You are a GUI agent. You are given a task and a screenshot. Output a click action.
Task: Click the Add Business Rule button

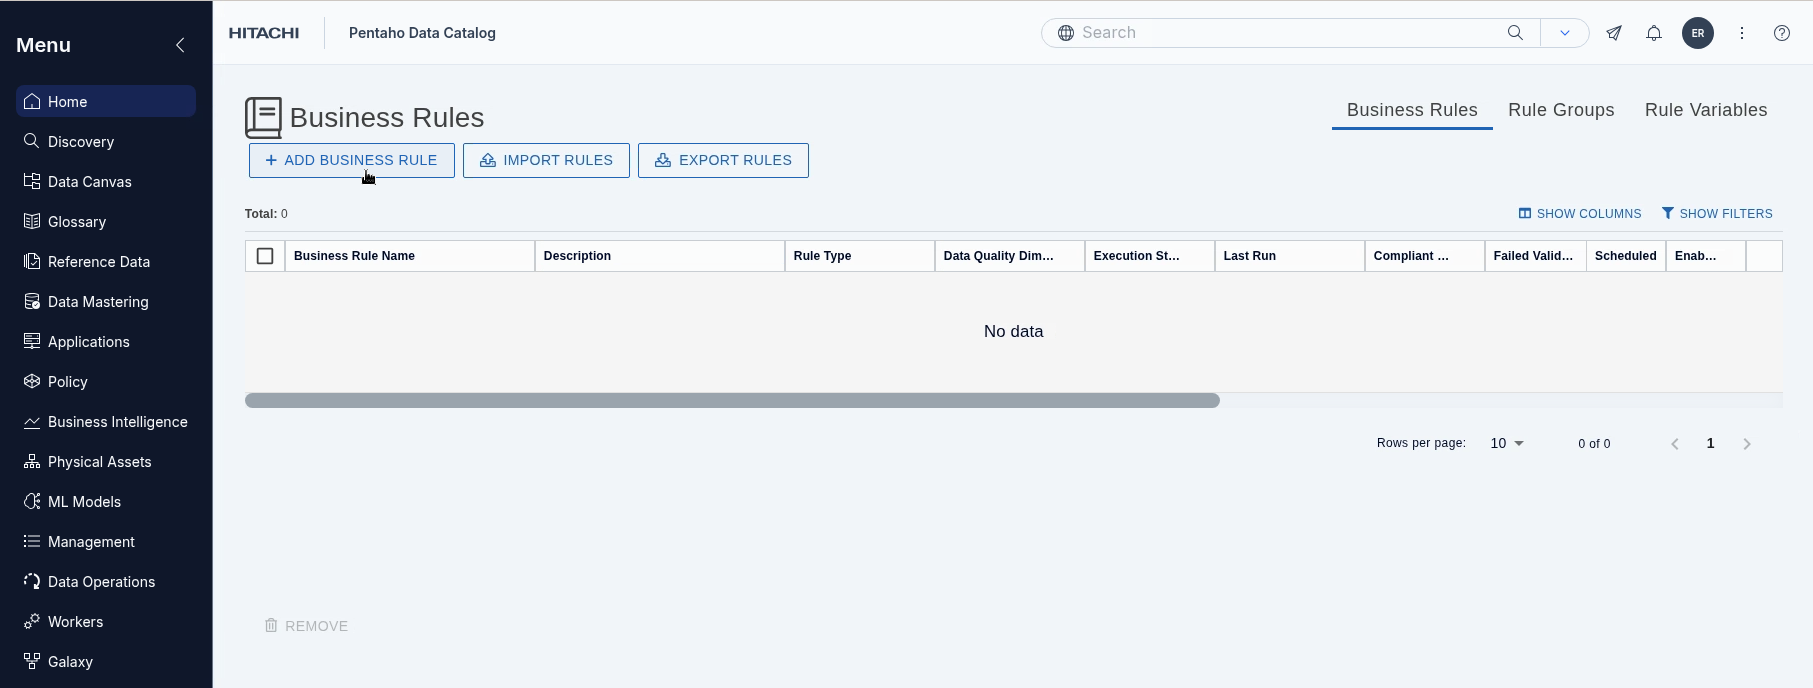tap(352, 160)
